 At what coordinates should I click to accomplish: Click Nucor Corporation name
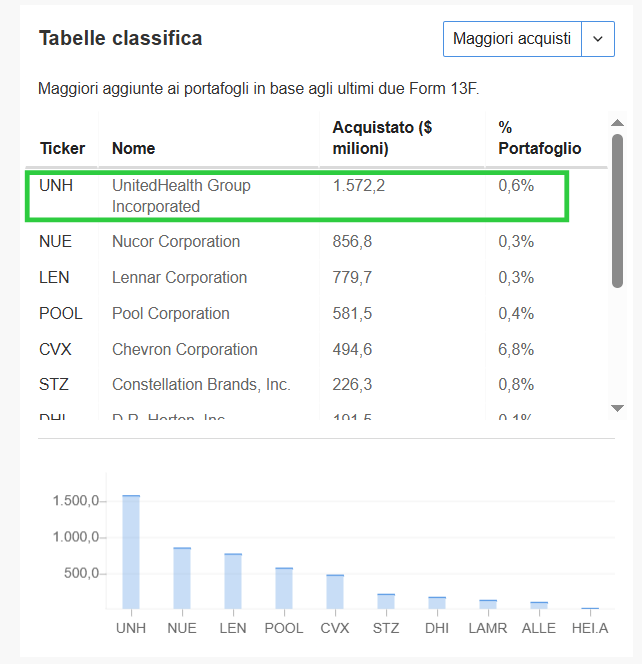pyautogui.click(x=176, y=241)
